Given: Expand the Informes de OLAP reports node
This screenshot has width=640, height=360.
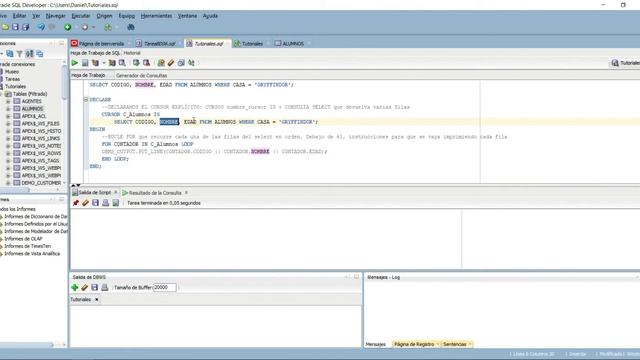Looking at the screenshot, I should tap(1, 239).
